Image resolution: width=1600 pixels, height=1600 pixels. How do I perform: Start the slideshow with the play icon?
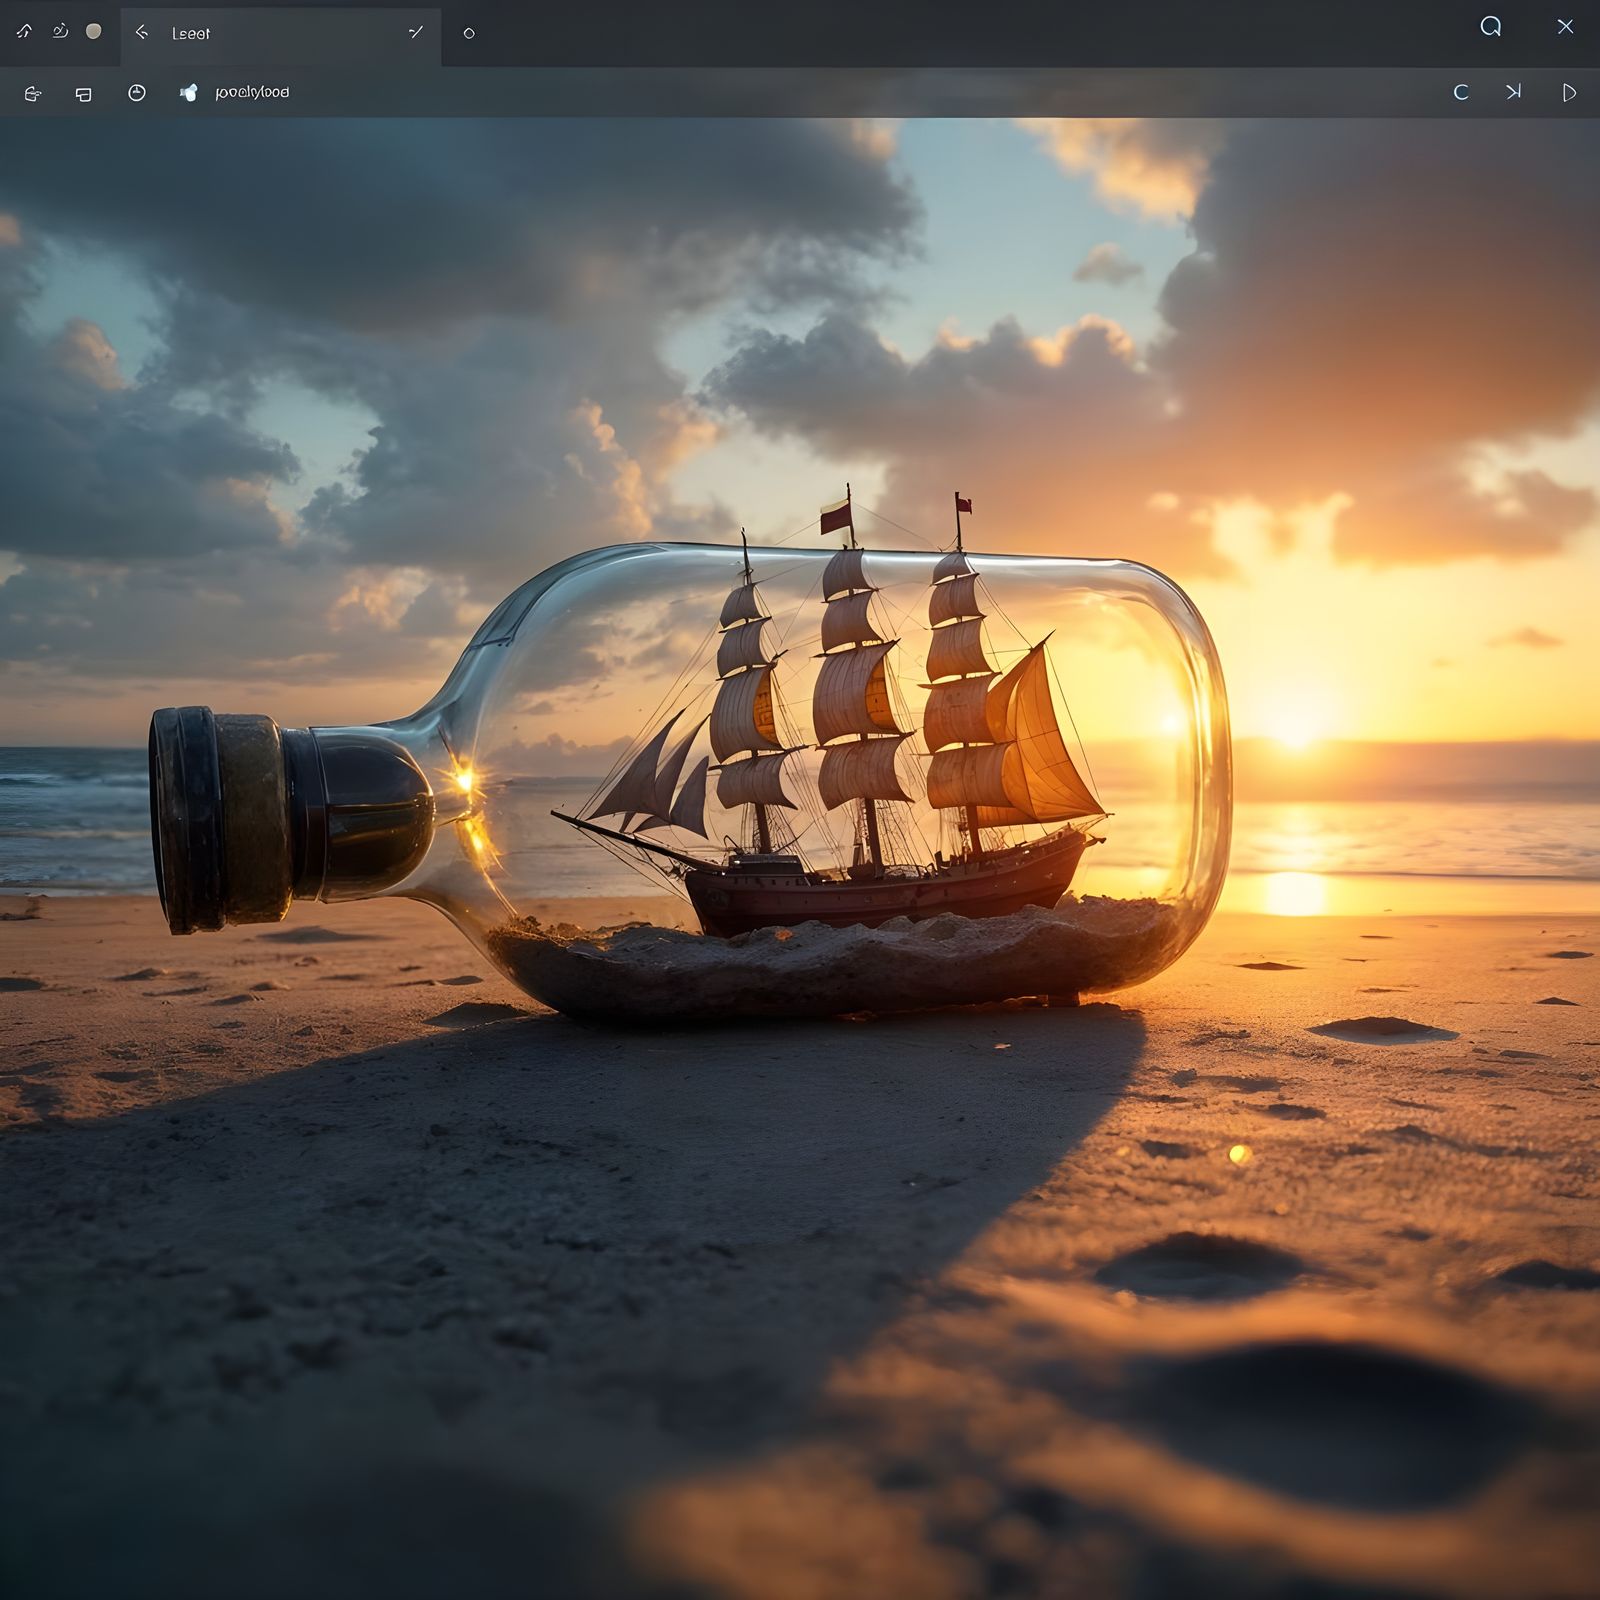1570,92
